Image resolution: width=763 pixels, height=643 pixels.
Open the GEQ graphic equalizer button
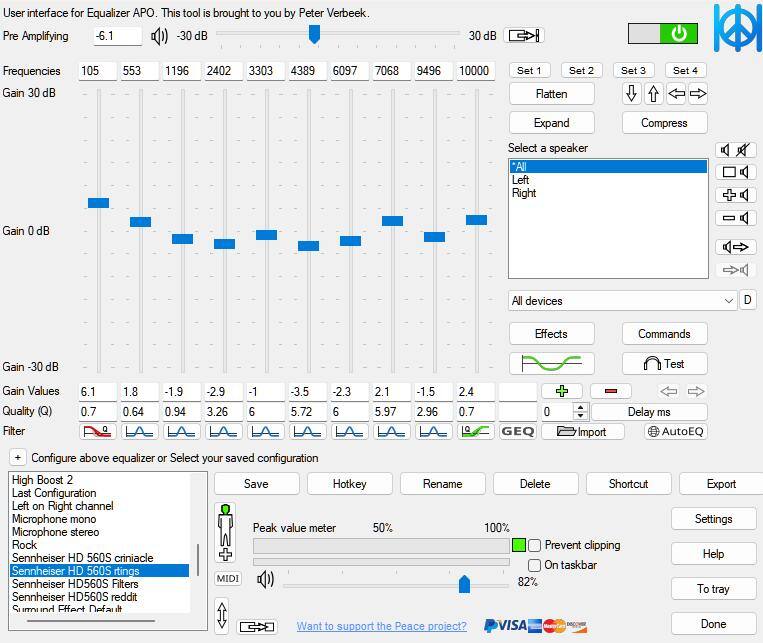click(x=517, y=432)
